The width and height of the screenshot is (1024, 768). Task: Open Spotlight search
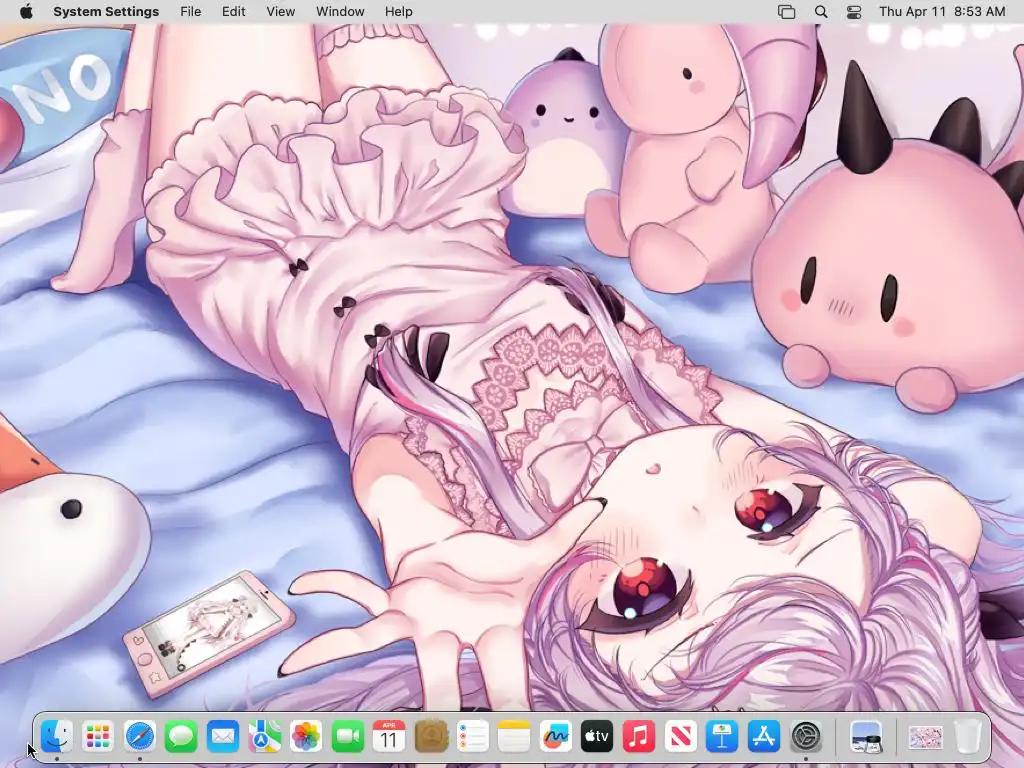click(821, 12)
